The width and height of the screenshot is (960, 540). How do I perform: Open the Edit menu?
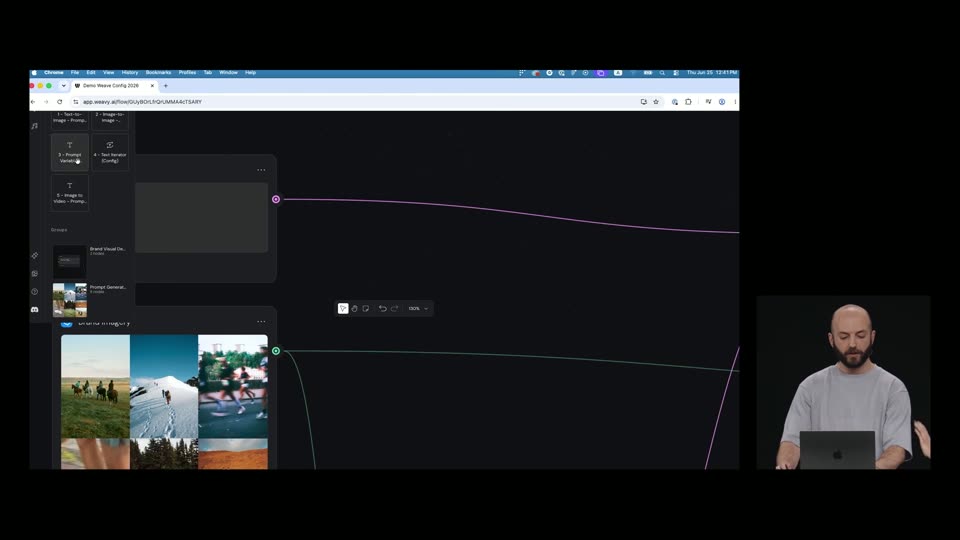[x=91, y=73]
